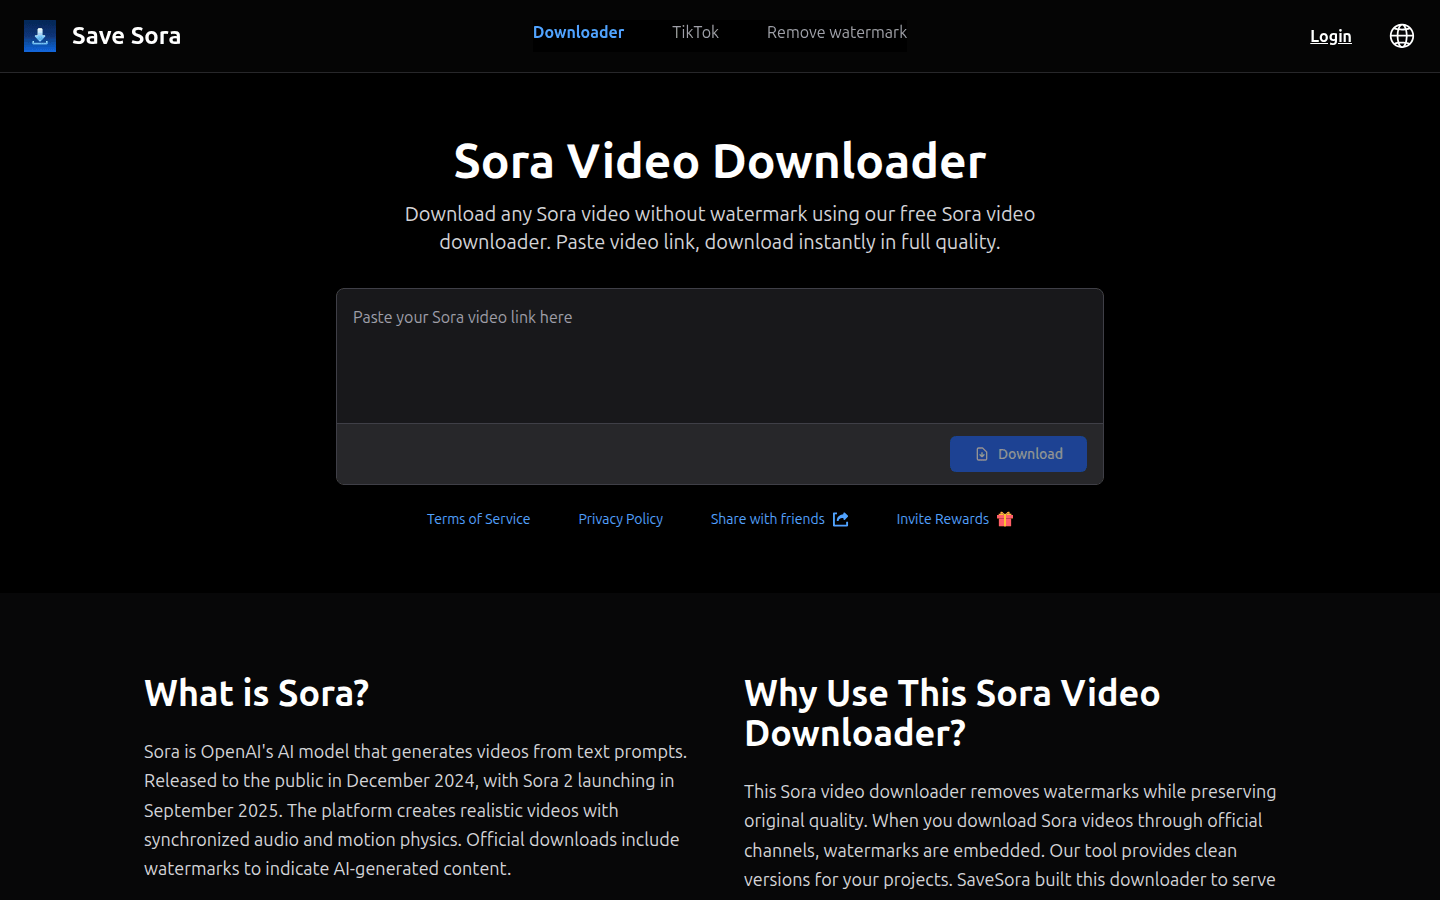The width and height of the screenshot is (1440, 900).
Task: Click Share with friends
Action: (x=767, y=518)
